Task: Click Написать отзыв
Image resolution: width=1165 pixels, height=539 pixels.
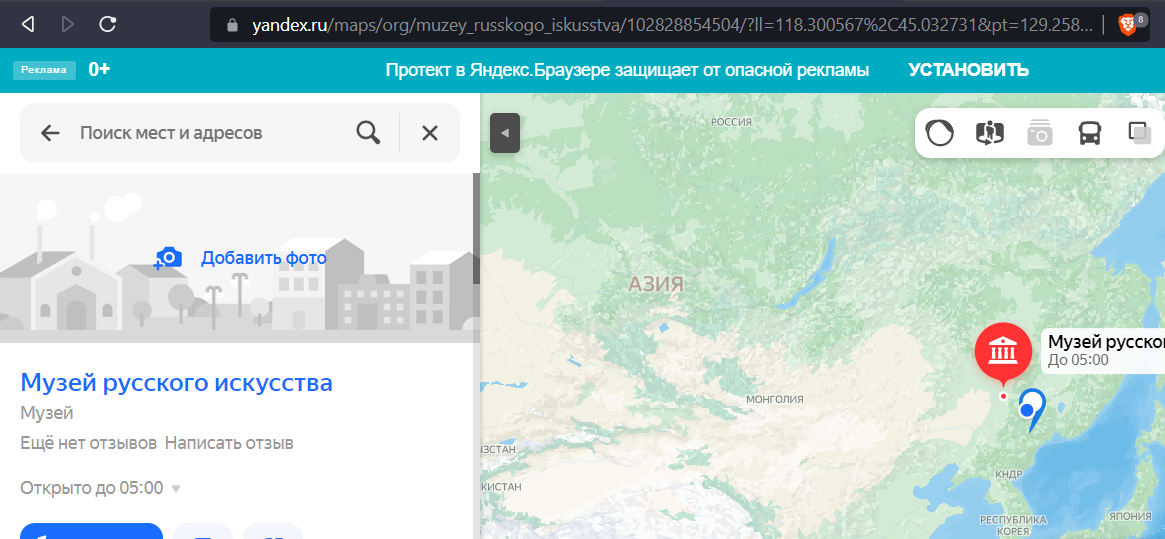Action: [229, 444]
